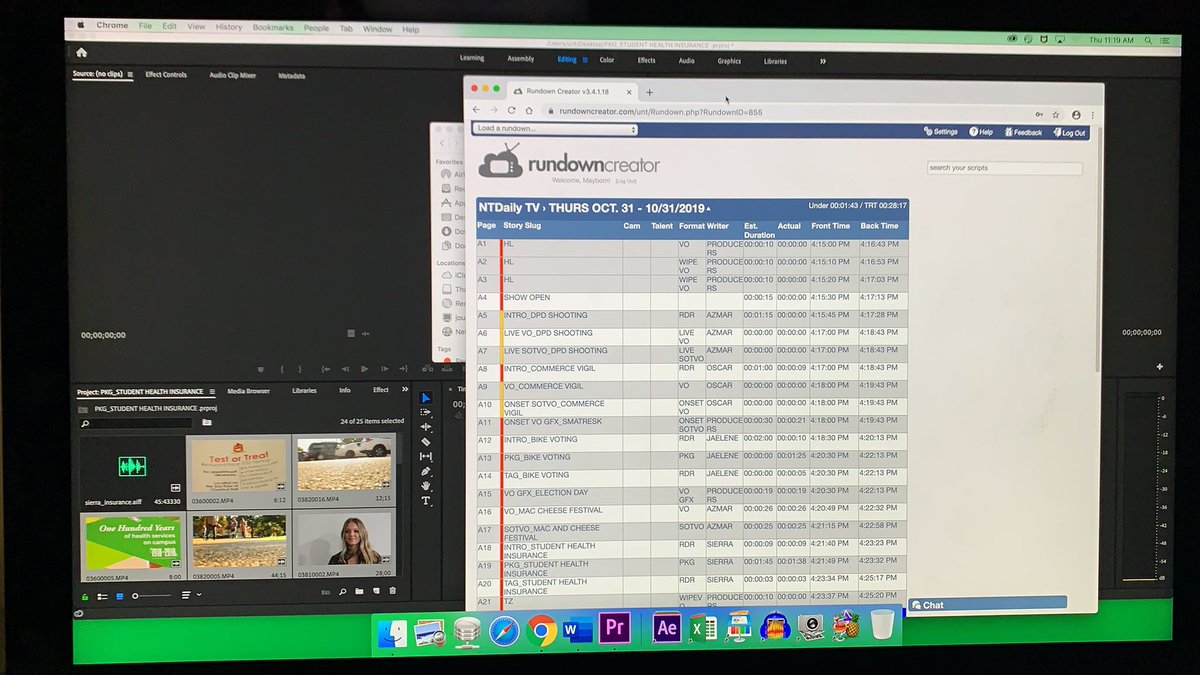
Task: Click the Find icon in Project panel footer
Action: point(343,591)
